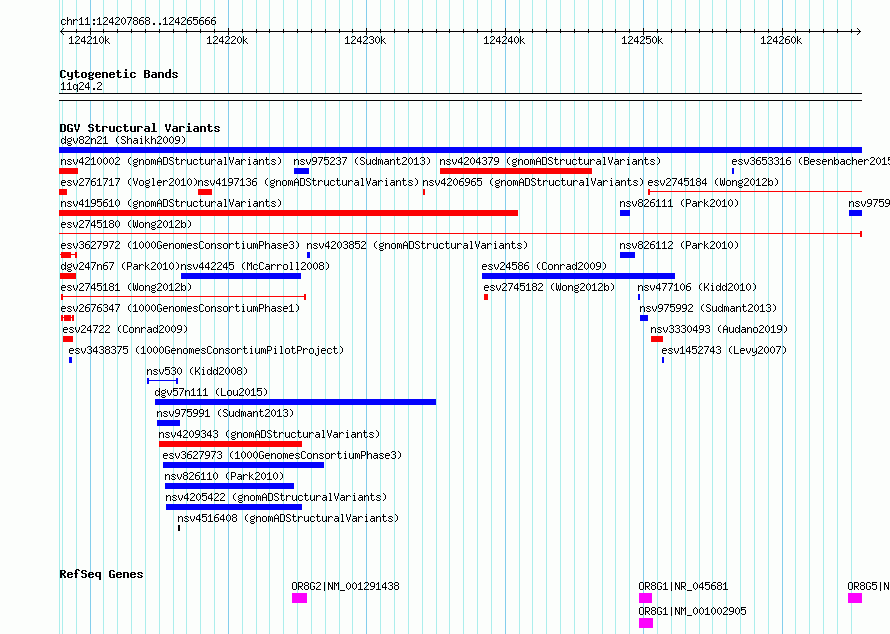
Task: Select nsv3330493 (Audano2019) label
Action: point(719,329)
